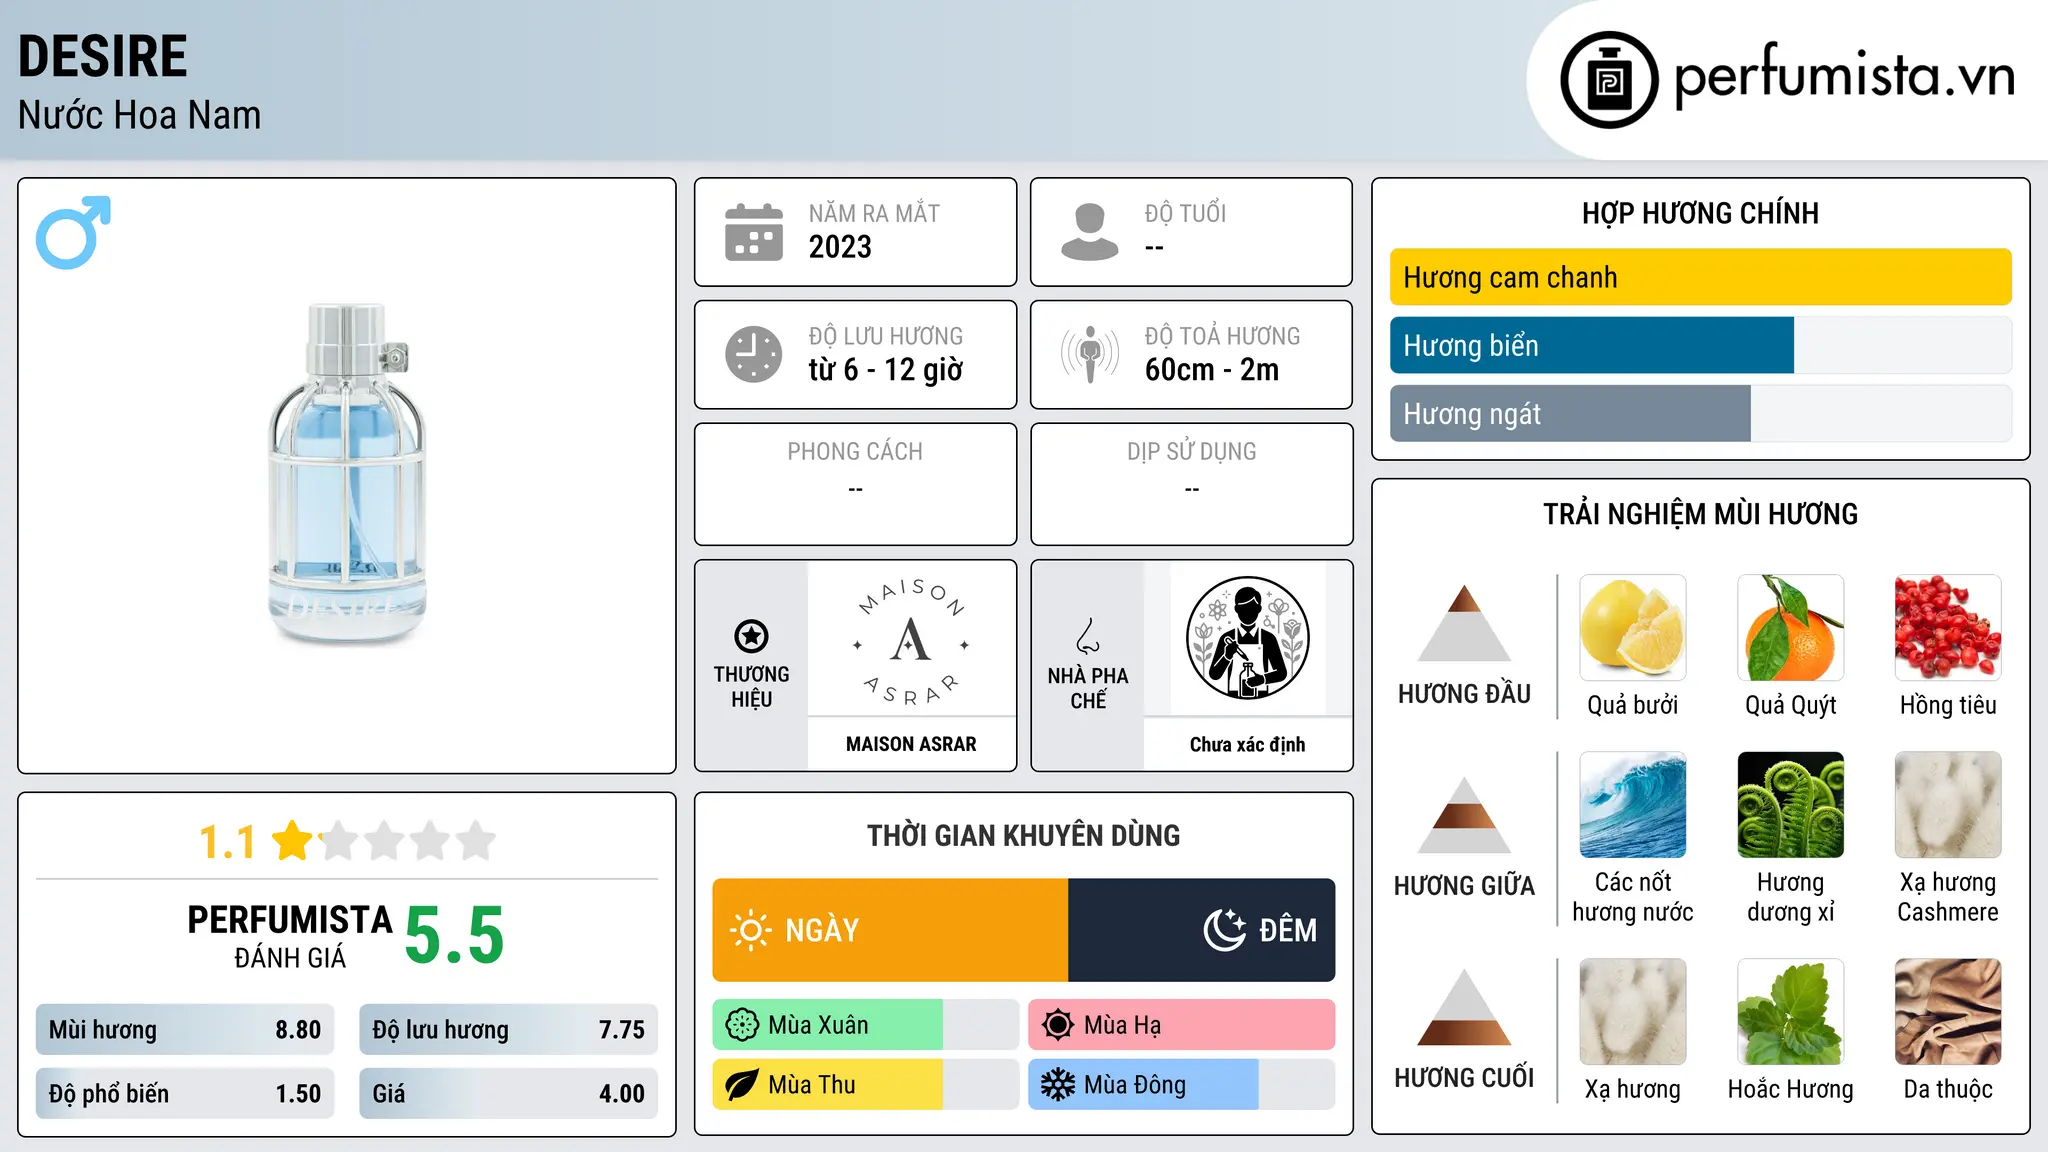Screen dimensions: 2048x1152
Task: Open the Maison Asrar brand logo
Action: pyautogui.click(x=911, y=639)
